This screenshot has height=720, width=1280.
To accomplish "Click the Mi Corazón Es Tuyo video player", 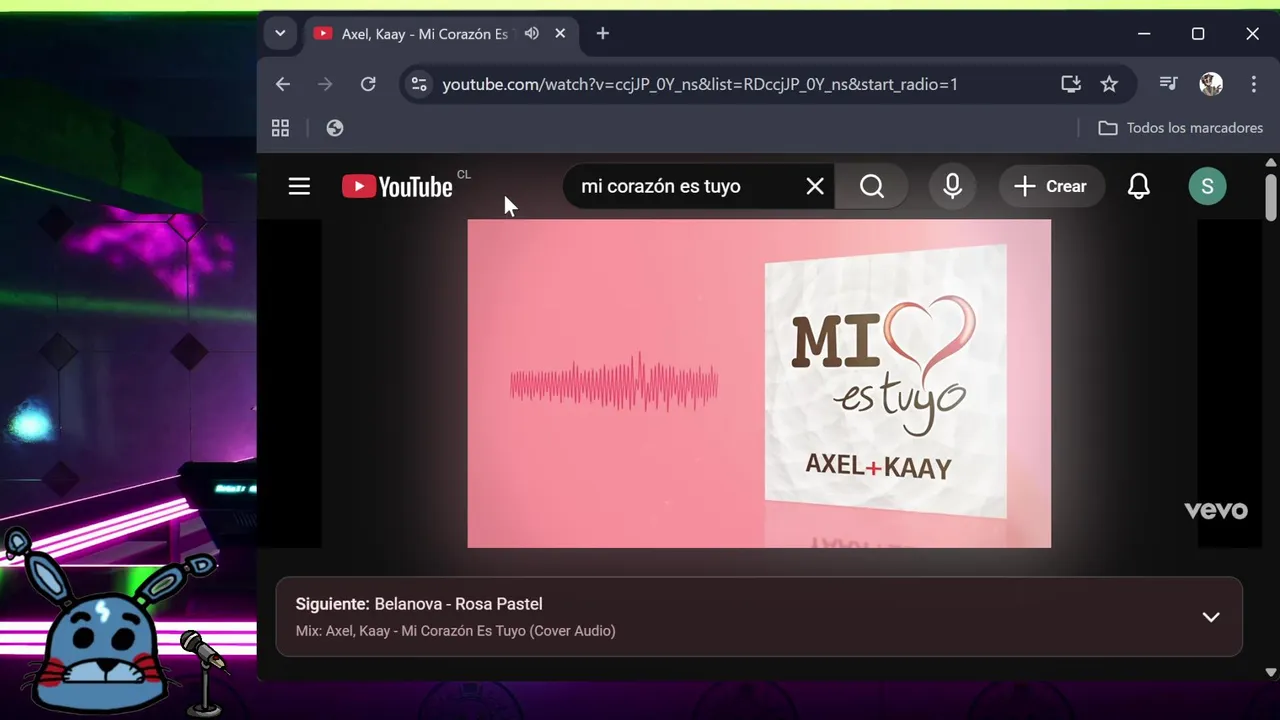I will tap(759, 384).
